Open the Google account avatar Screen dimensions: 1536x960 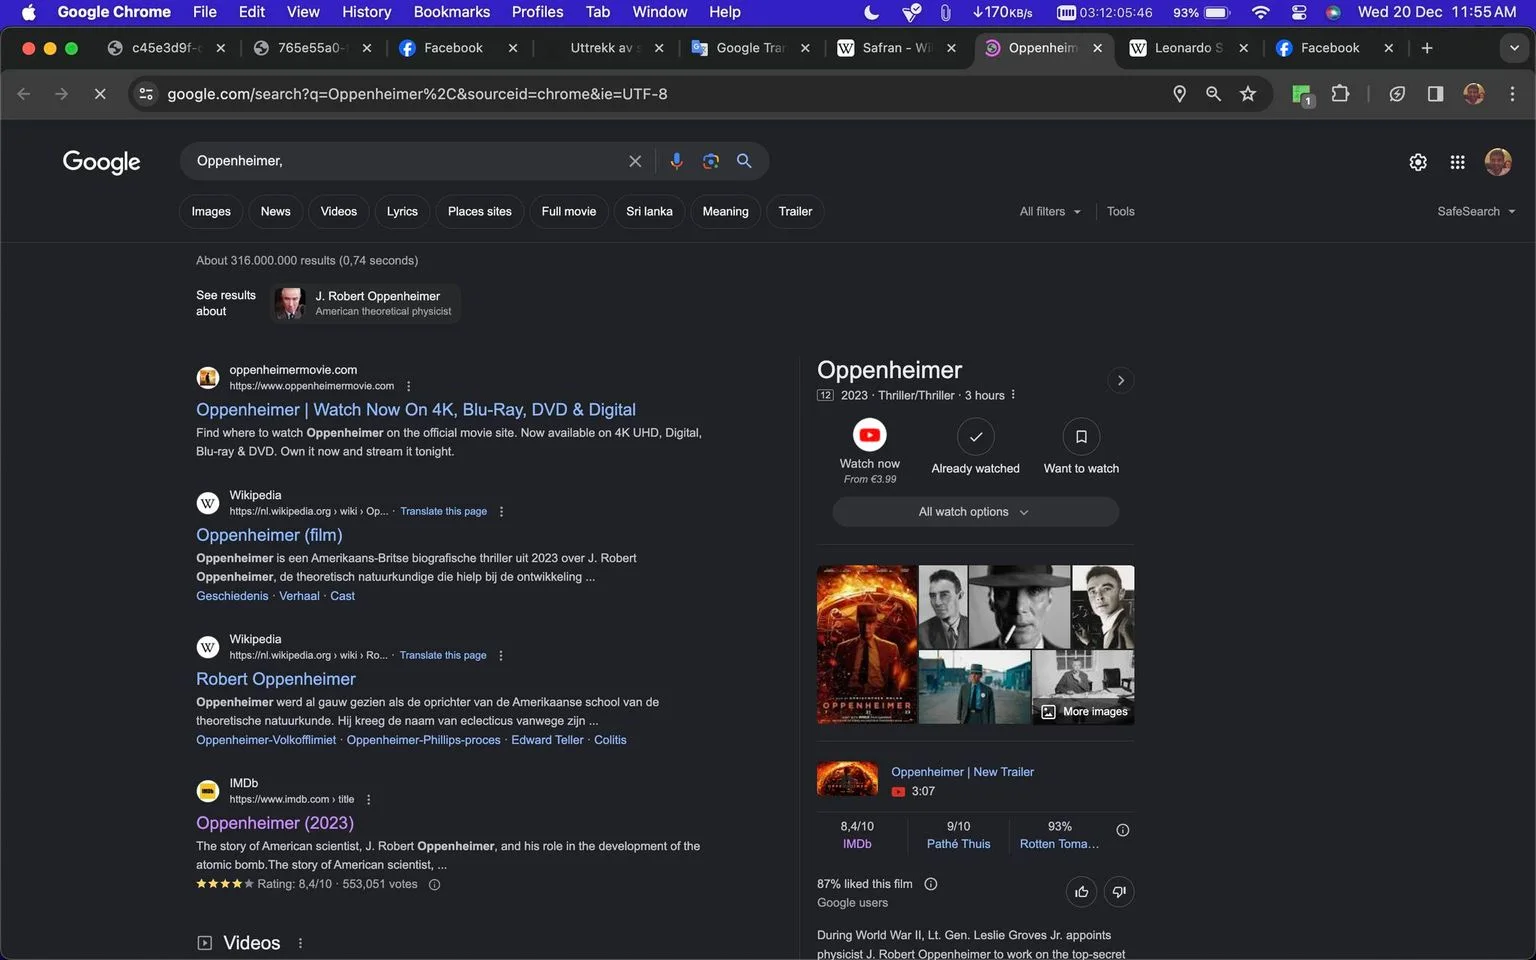(x=1498, y=162)
